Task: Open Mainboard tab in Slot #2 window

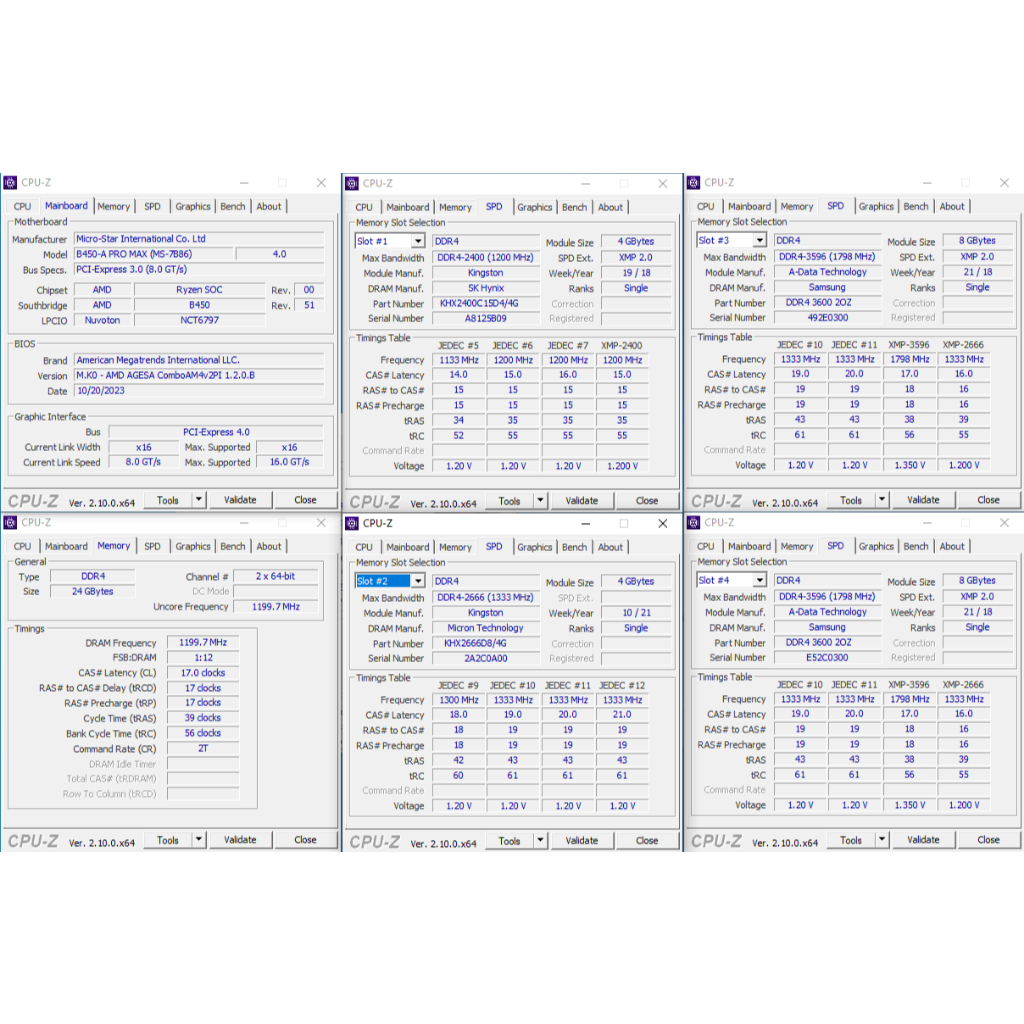Action: click(408, 547)
